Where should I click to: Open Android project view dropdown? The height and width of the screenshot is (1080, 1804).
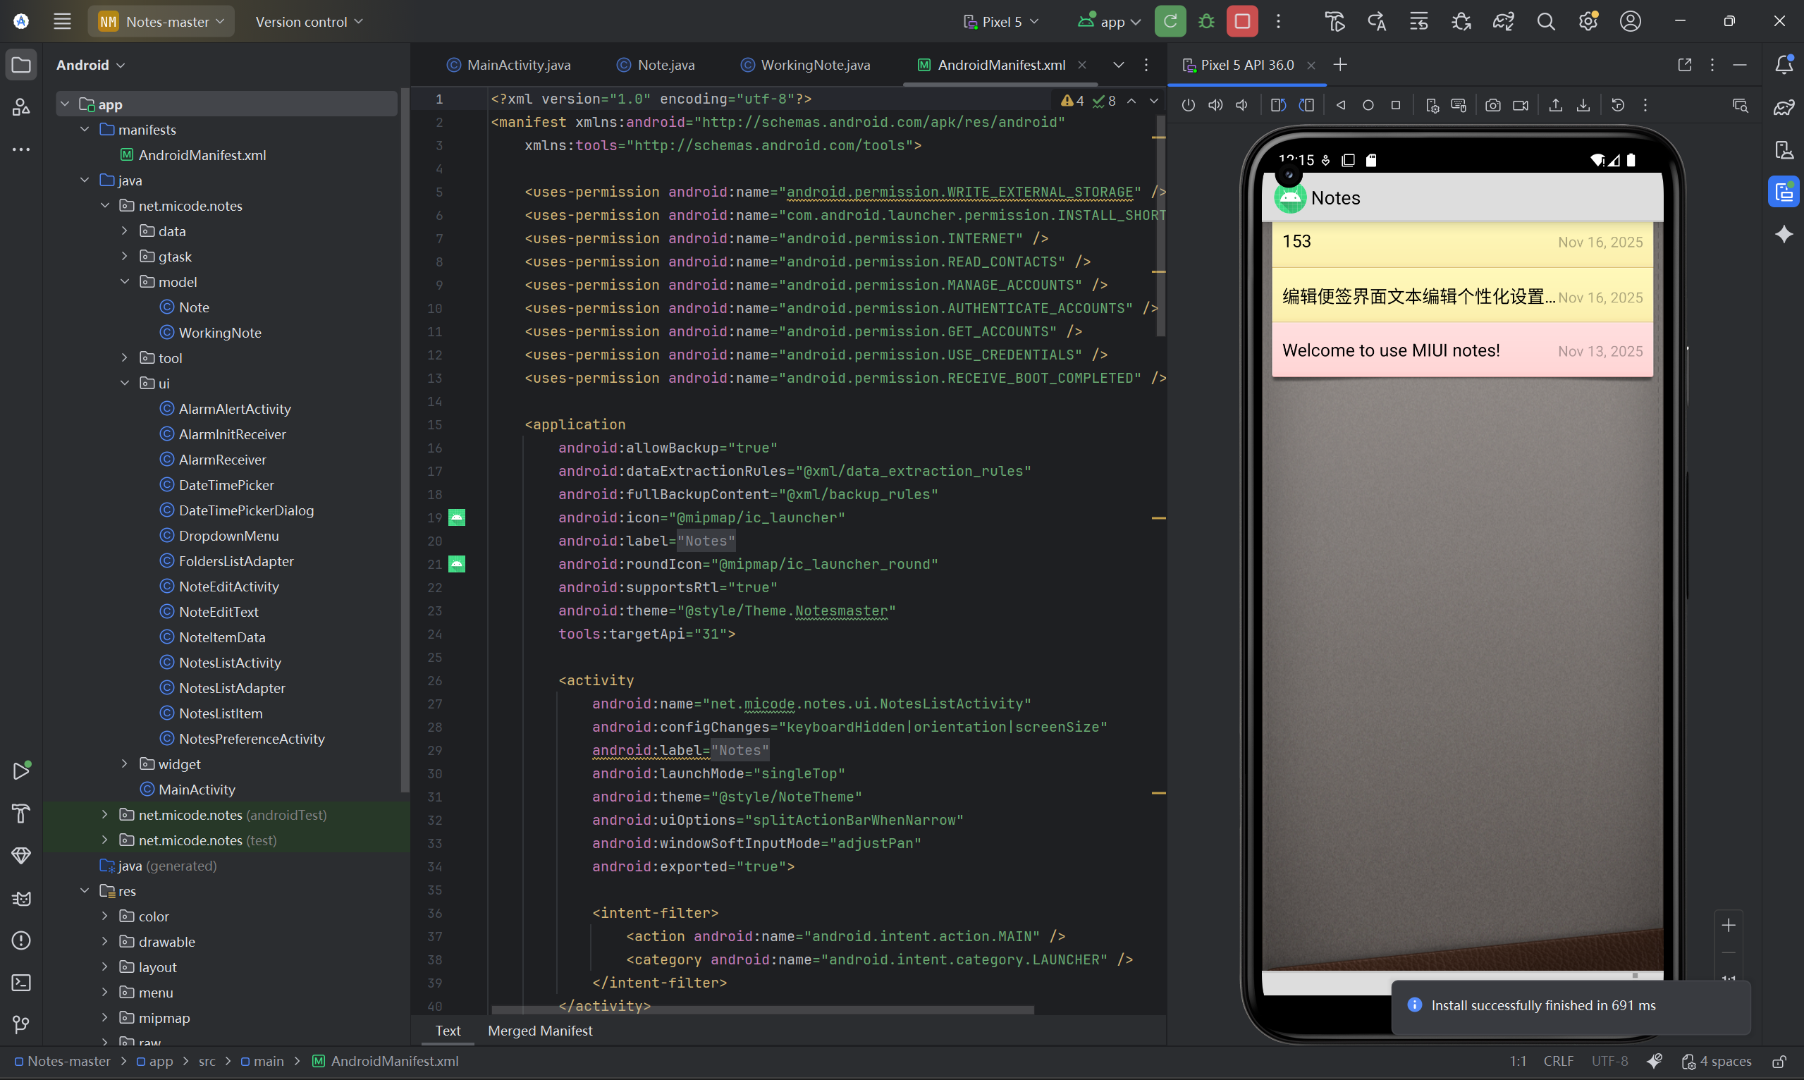click(90, 65)
